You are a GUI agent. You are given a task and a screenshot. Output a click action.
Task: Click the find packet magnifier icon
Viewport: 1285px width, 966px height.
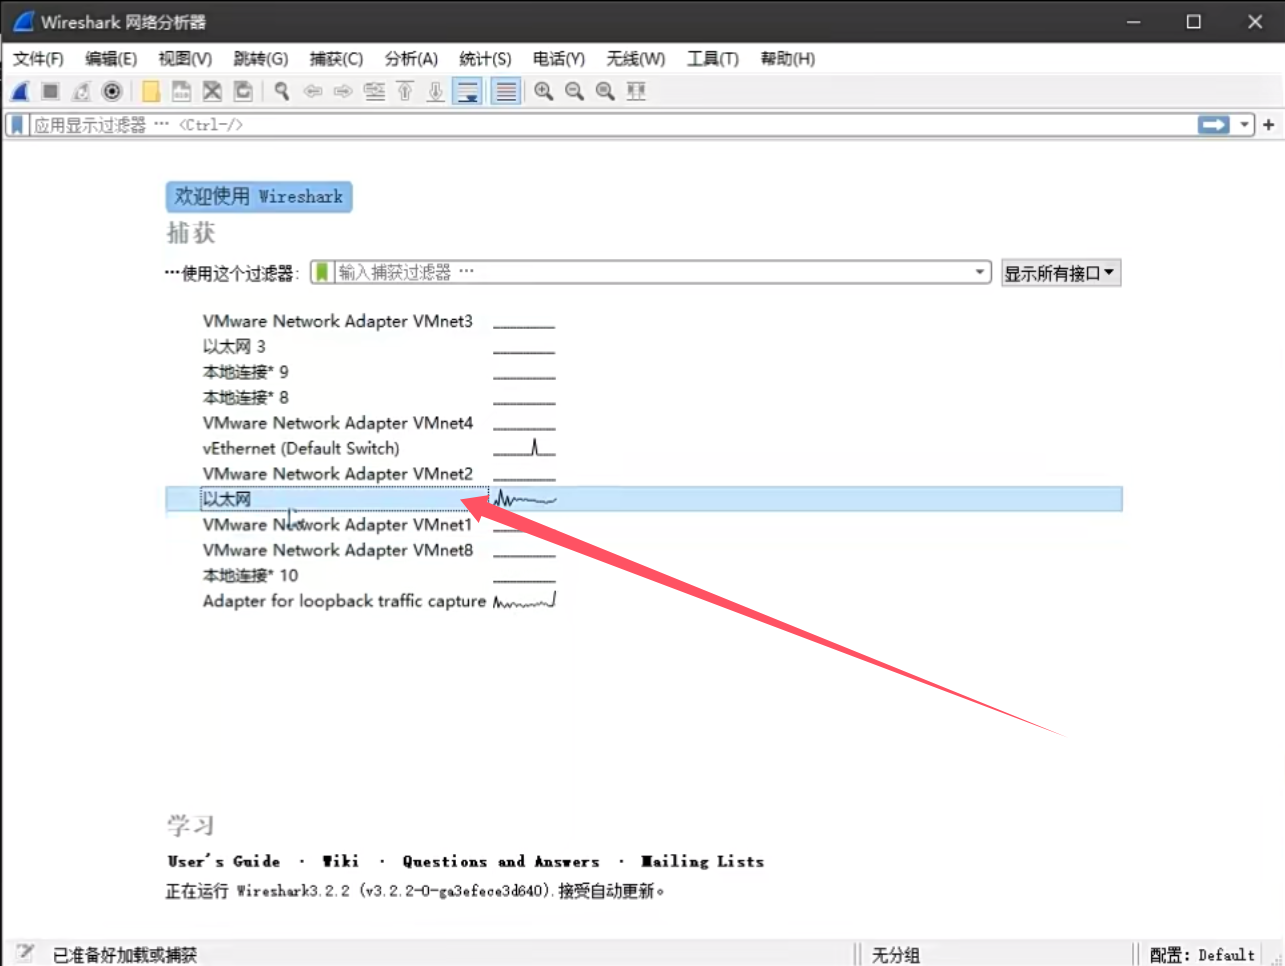point(282,92)
